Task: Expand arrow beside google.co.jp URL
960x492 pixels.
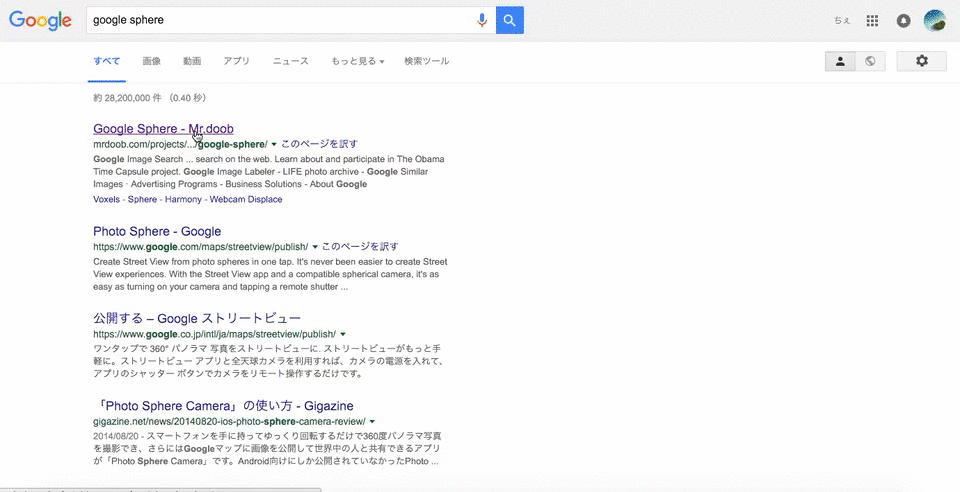Action: click(x=342, y=335)
